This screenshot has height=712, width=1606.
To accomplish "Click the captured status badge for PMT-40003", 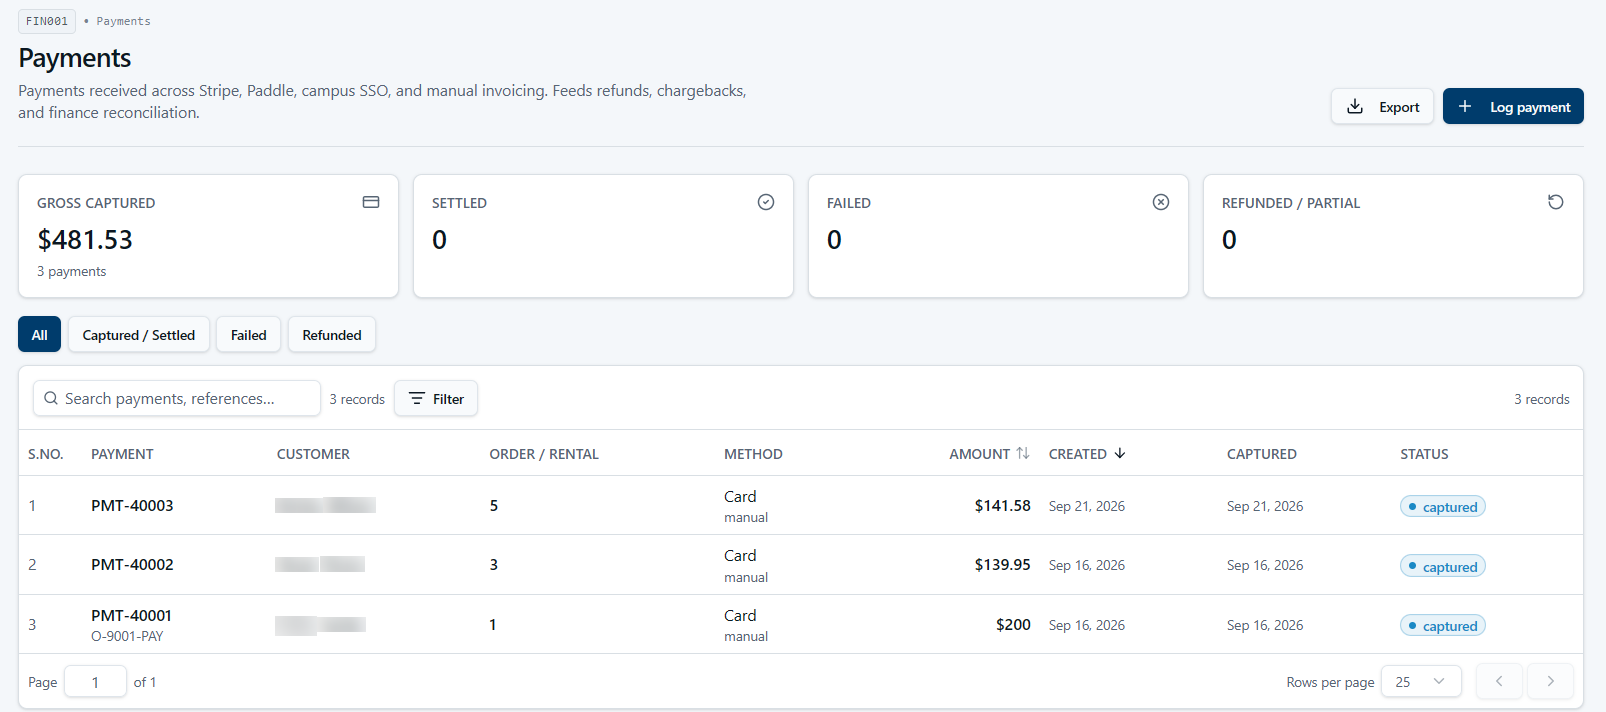I will tap(1443, 506).
